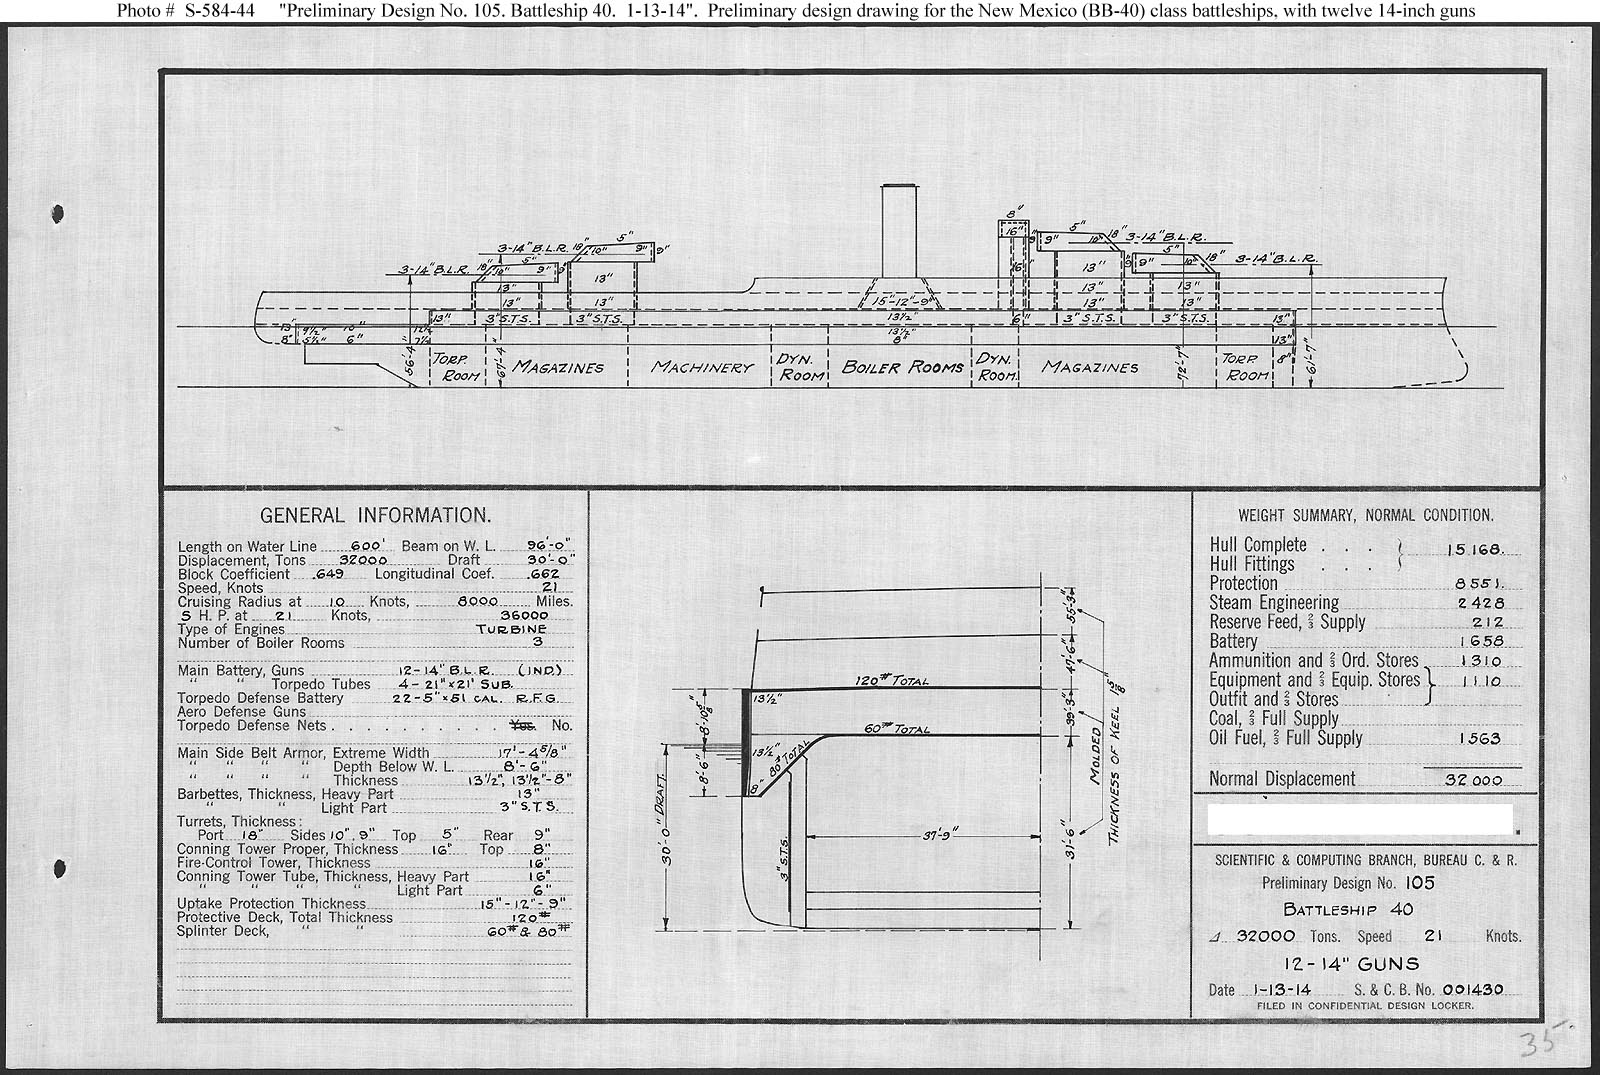Click the BOILER ROOMS compartment label
Screen dimensions: 1600x1075
pyautogui.click(x=902, y=367)
